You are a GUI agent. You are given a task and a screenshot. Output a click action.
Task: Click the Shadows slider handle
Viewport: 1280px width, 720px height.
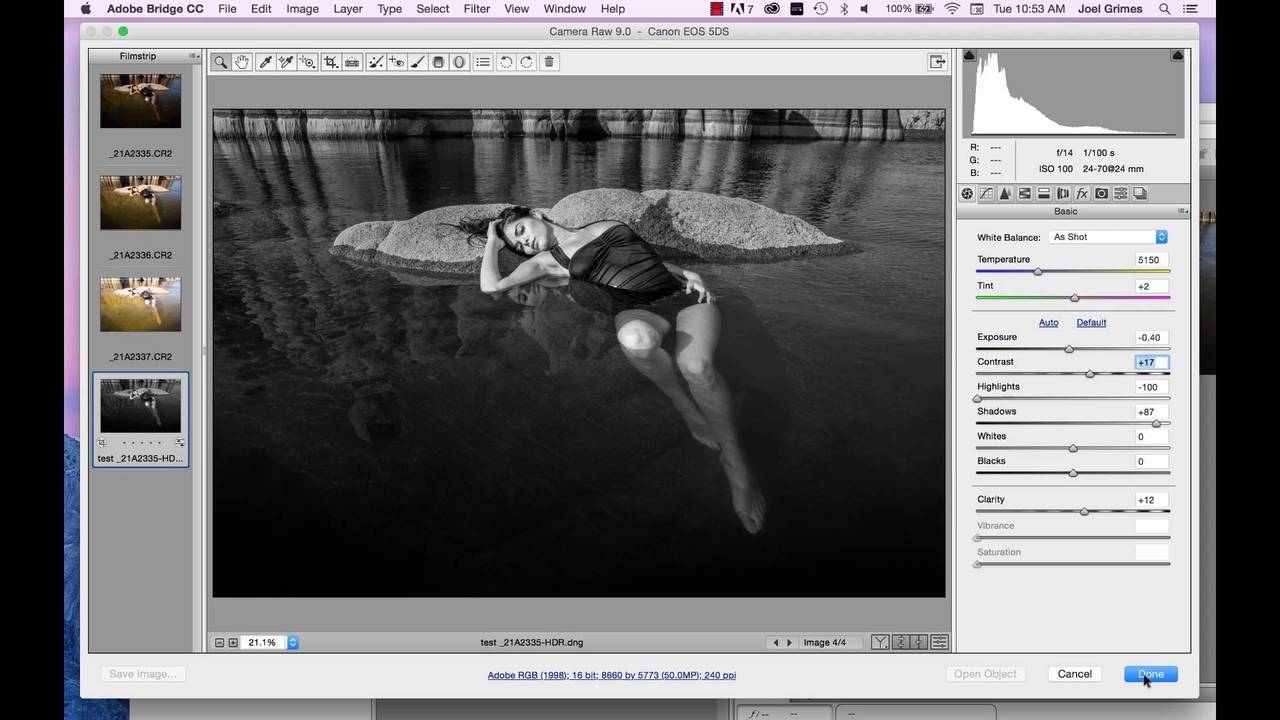pyautogui.click(x=1156, y=424)
